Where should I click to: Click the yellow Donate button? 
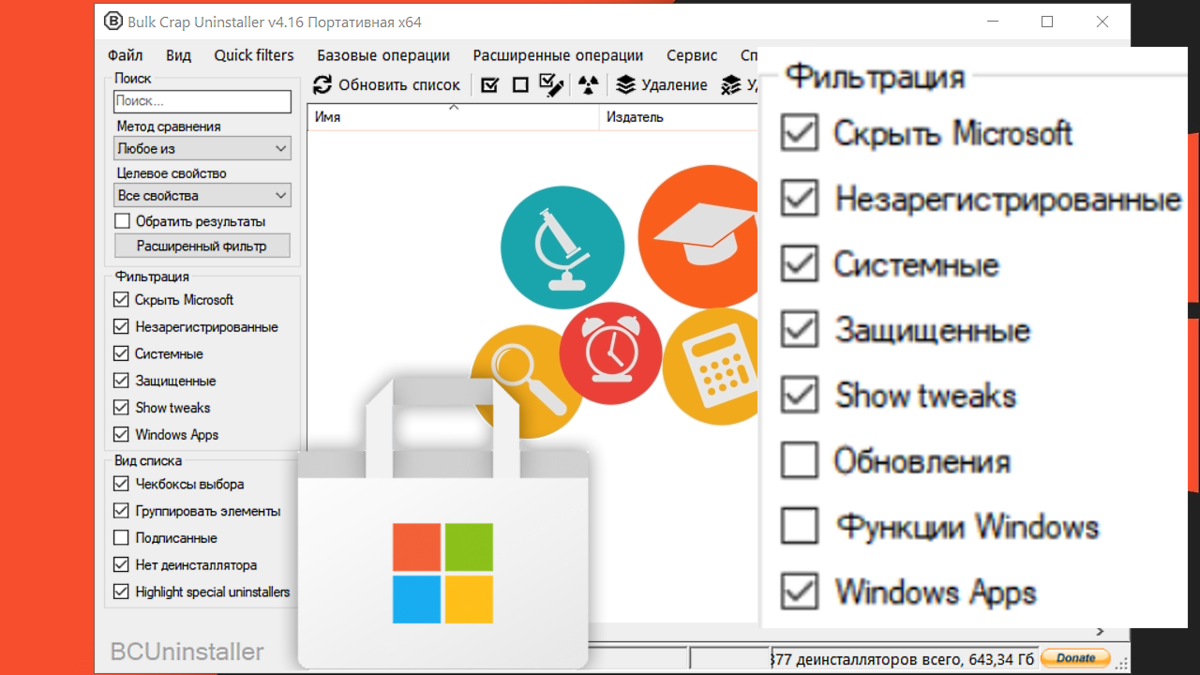[1076, 658]
